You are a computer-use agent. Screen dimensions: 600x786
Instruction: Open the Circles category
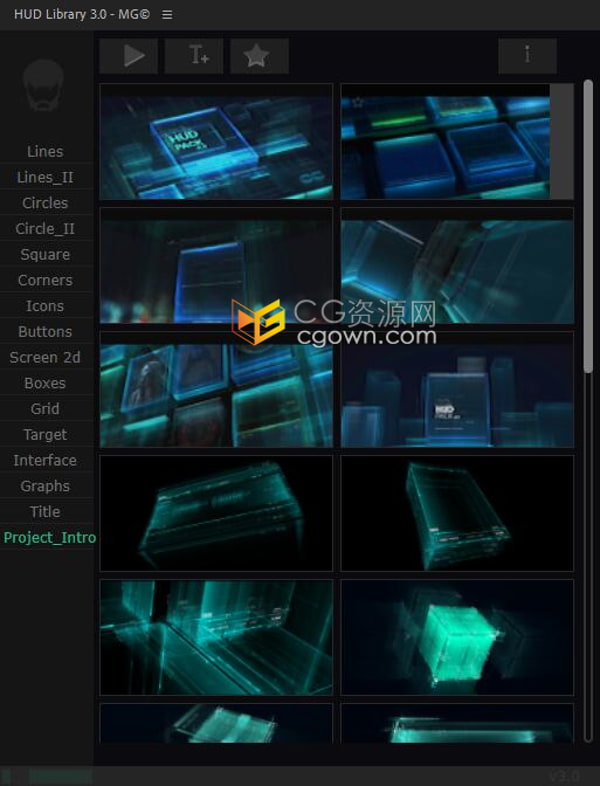pos(45,203)
